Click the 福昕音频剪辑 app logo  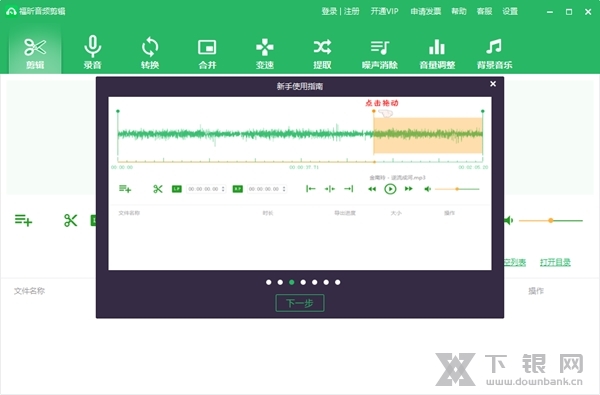[11, 11]
